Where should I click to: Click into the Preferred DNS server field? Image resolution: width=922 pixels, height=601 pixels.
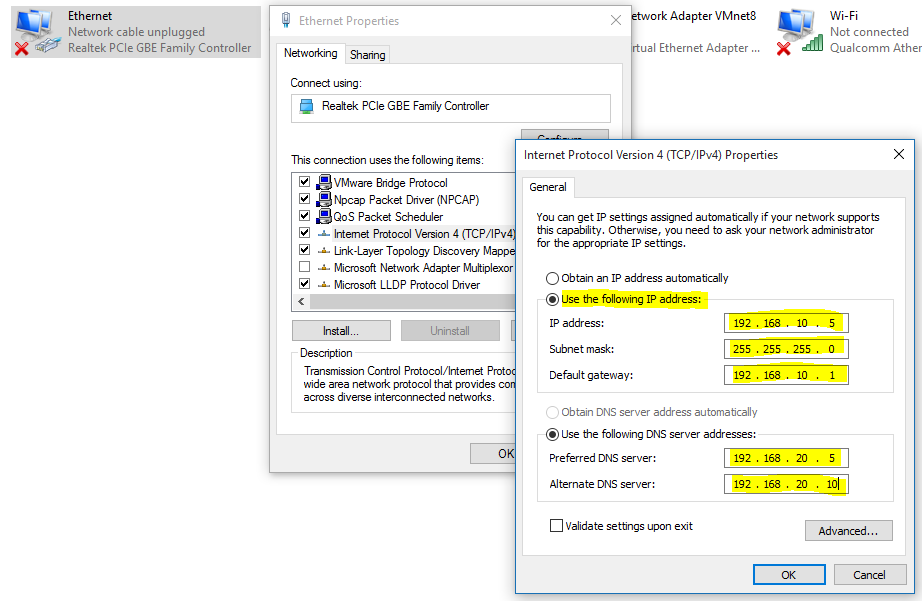point(785,458)
